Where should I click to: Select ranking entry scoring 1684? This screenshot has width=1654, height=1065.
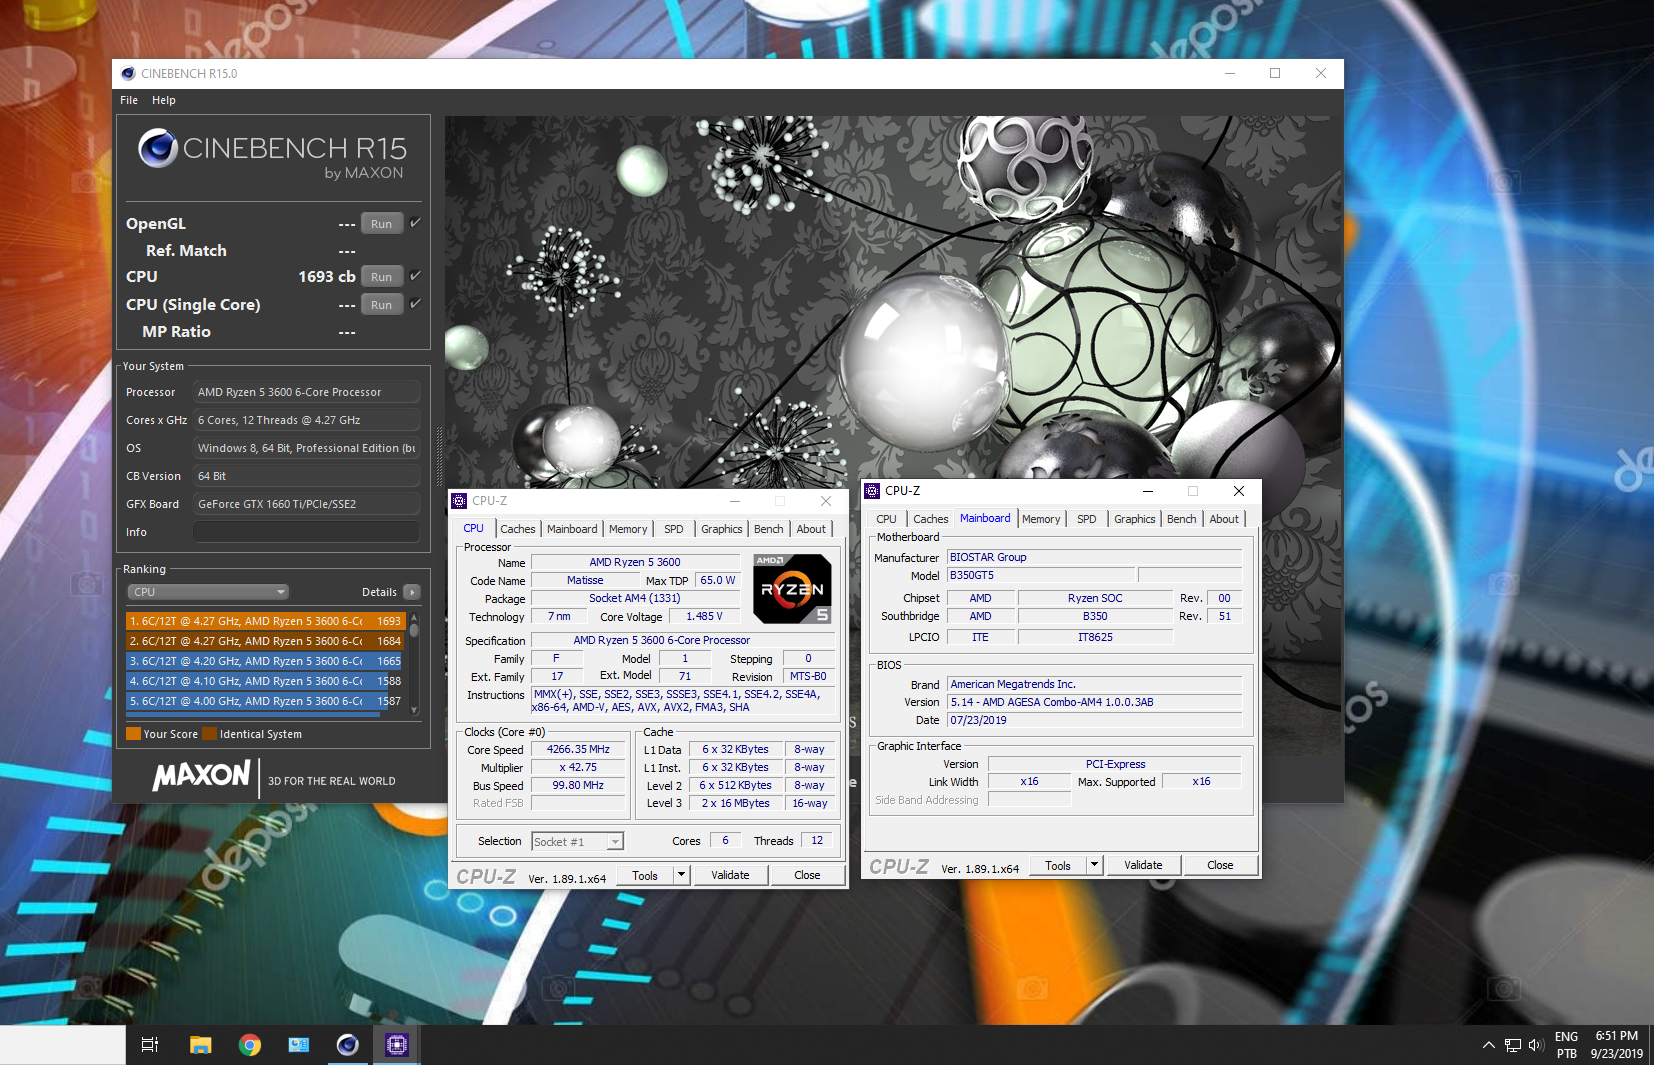(x=265, y=641)
